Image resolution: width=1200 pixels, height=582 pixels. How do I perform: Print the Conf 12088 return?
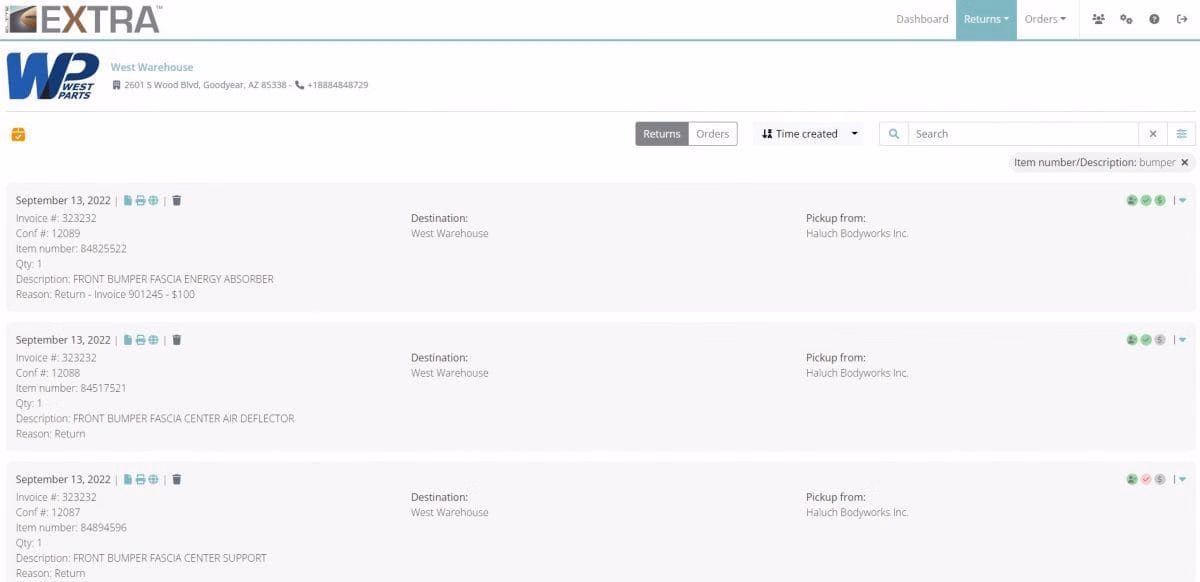[x=140, y=340]
